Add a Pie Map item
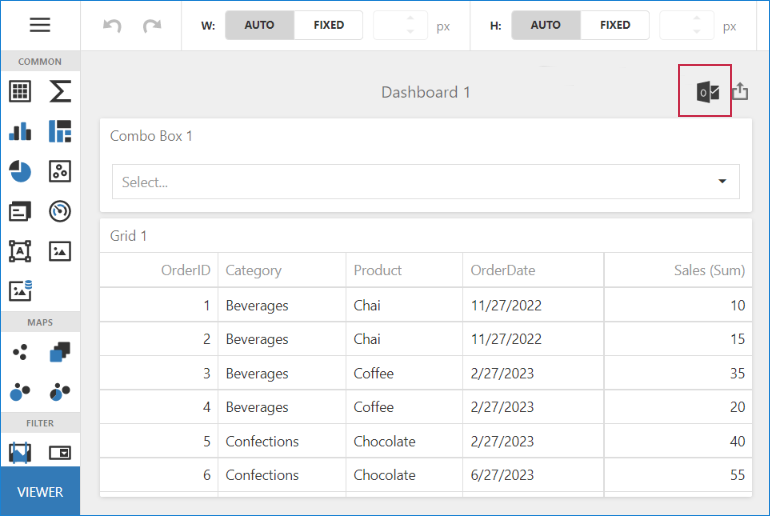Viewport: 770px width, 516px height. [60, 391]
